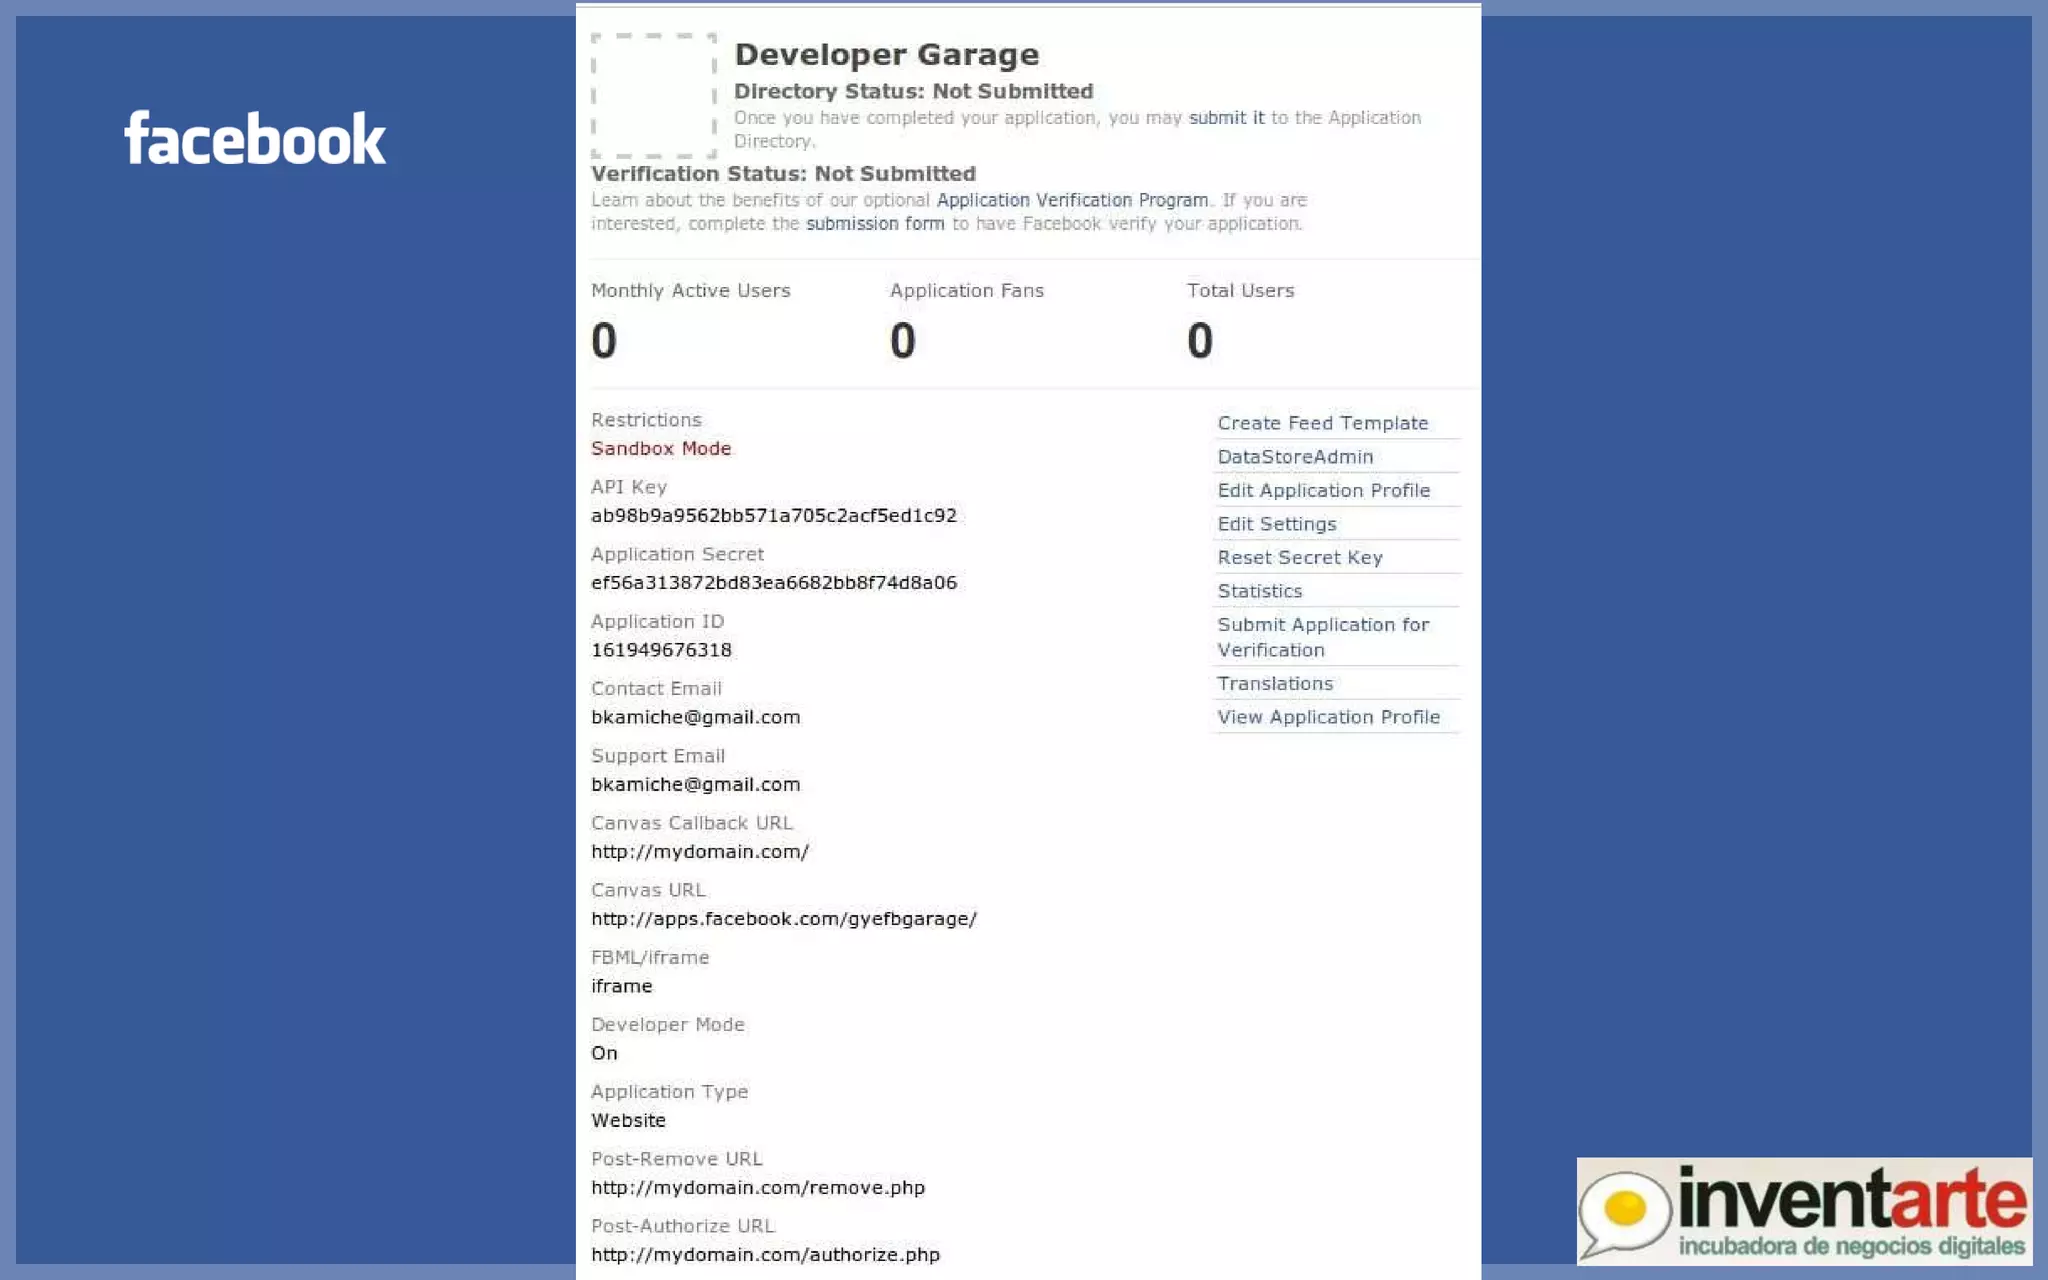Image resolution: width=2048 pixels, height=1280 pixels.
Task: Click the Application Secret value
Action: click(773, 583)
